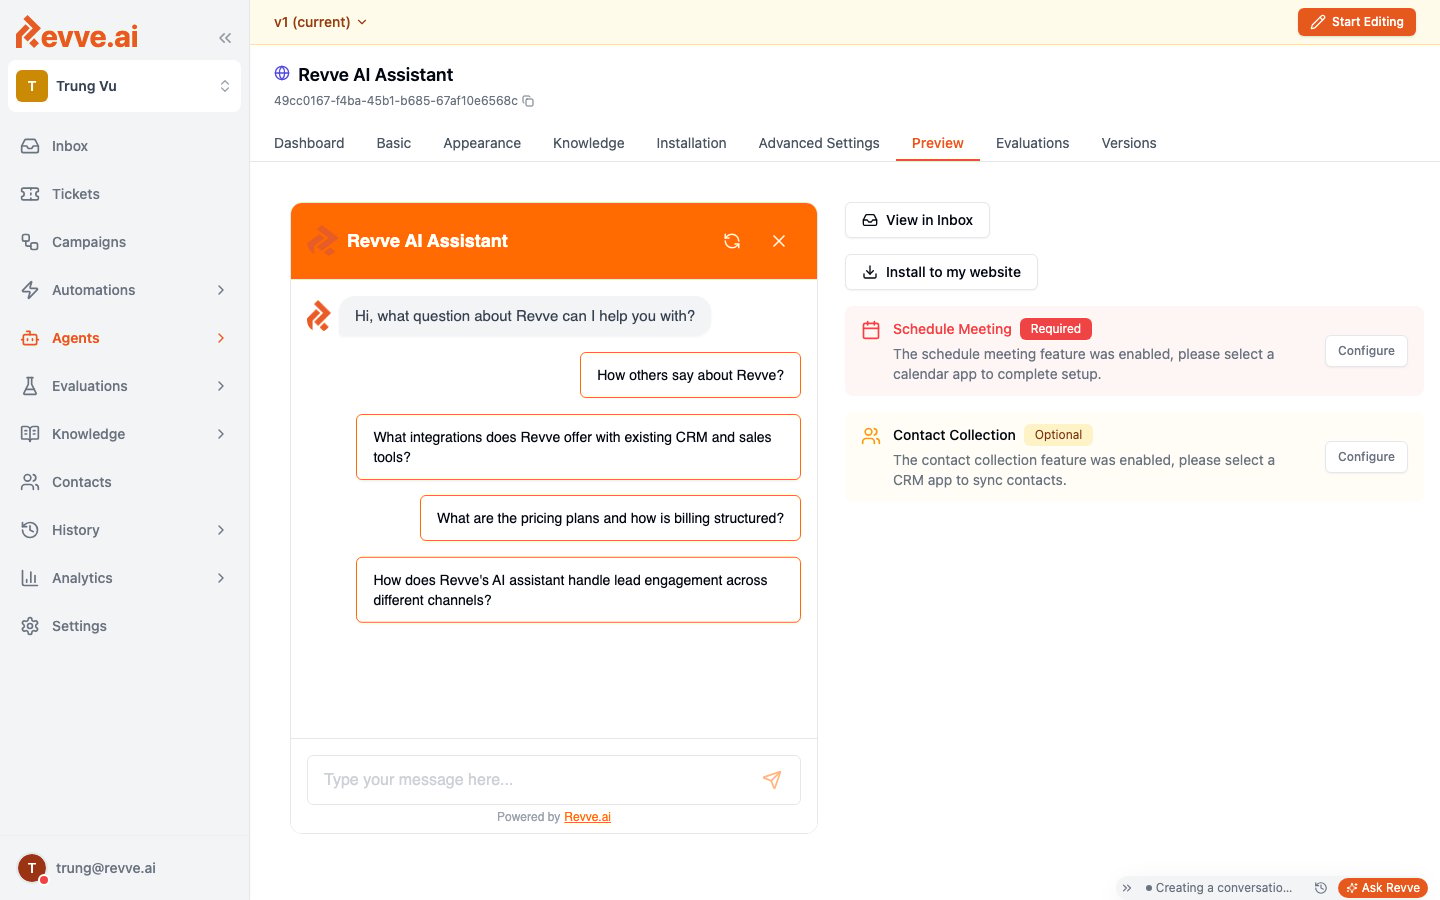Open Knowledge in the left sidebar
The width and height of the screenshot is (1440, 900).
pyautogui.click(x=124, y=434)
